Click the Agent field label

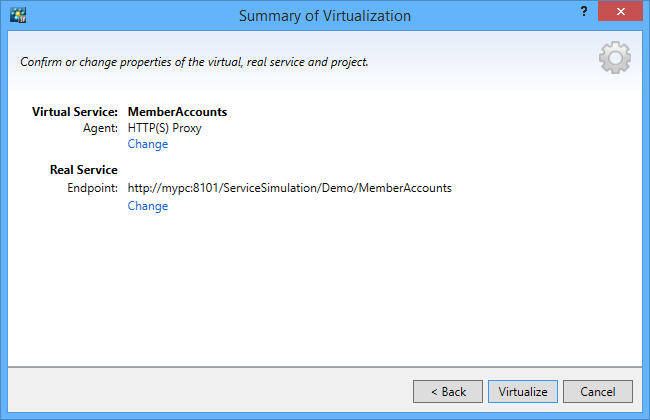(102, 128)
